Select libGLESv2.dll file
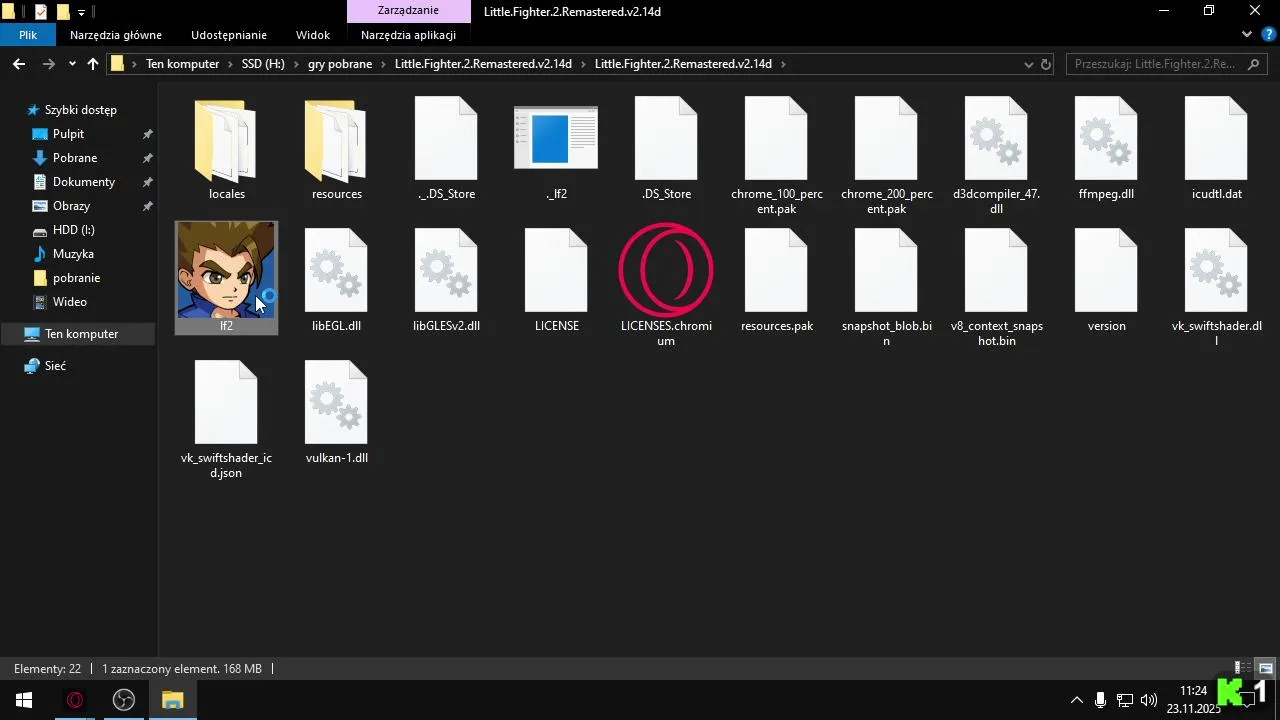This screenshot has width=1280, height=720. [x=446, y=280]
